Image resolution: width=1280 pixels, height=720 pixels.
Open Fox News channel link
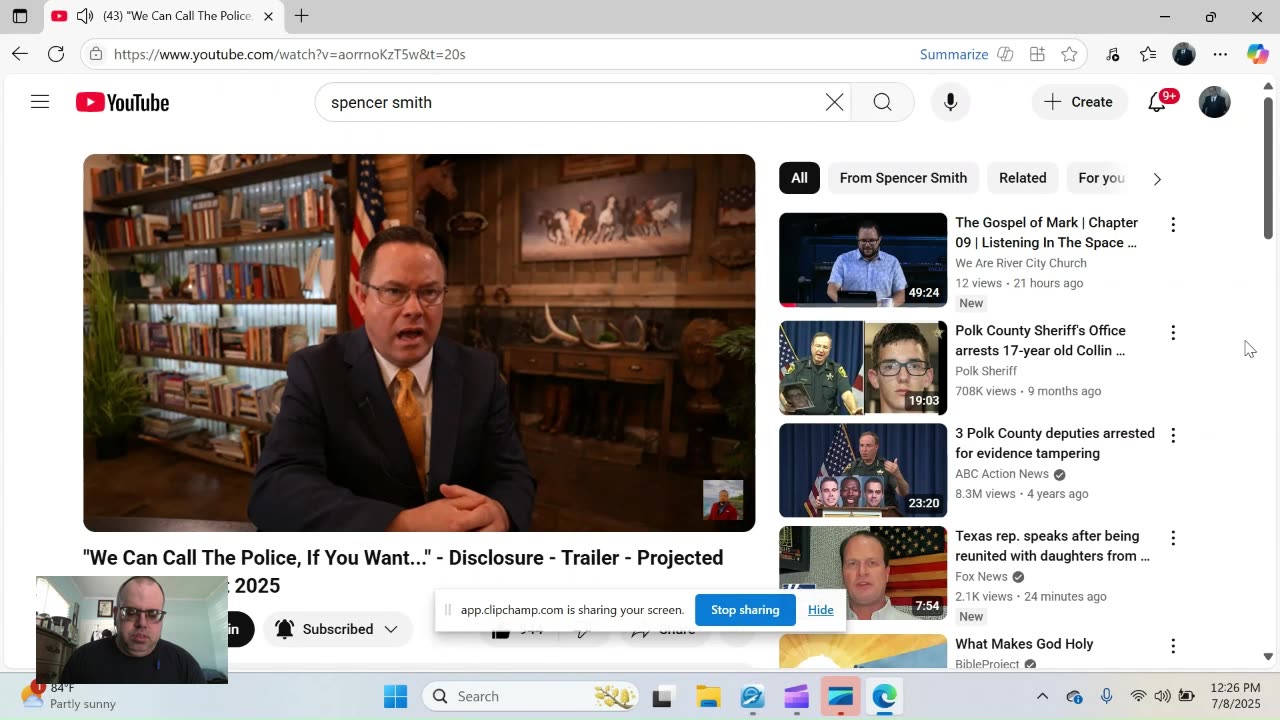coord(981,576)
